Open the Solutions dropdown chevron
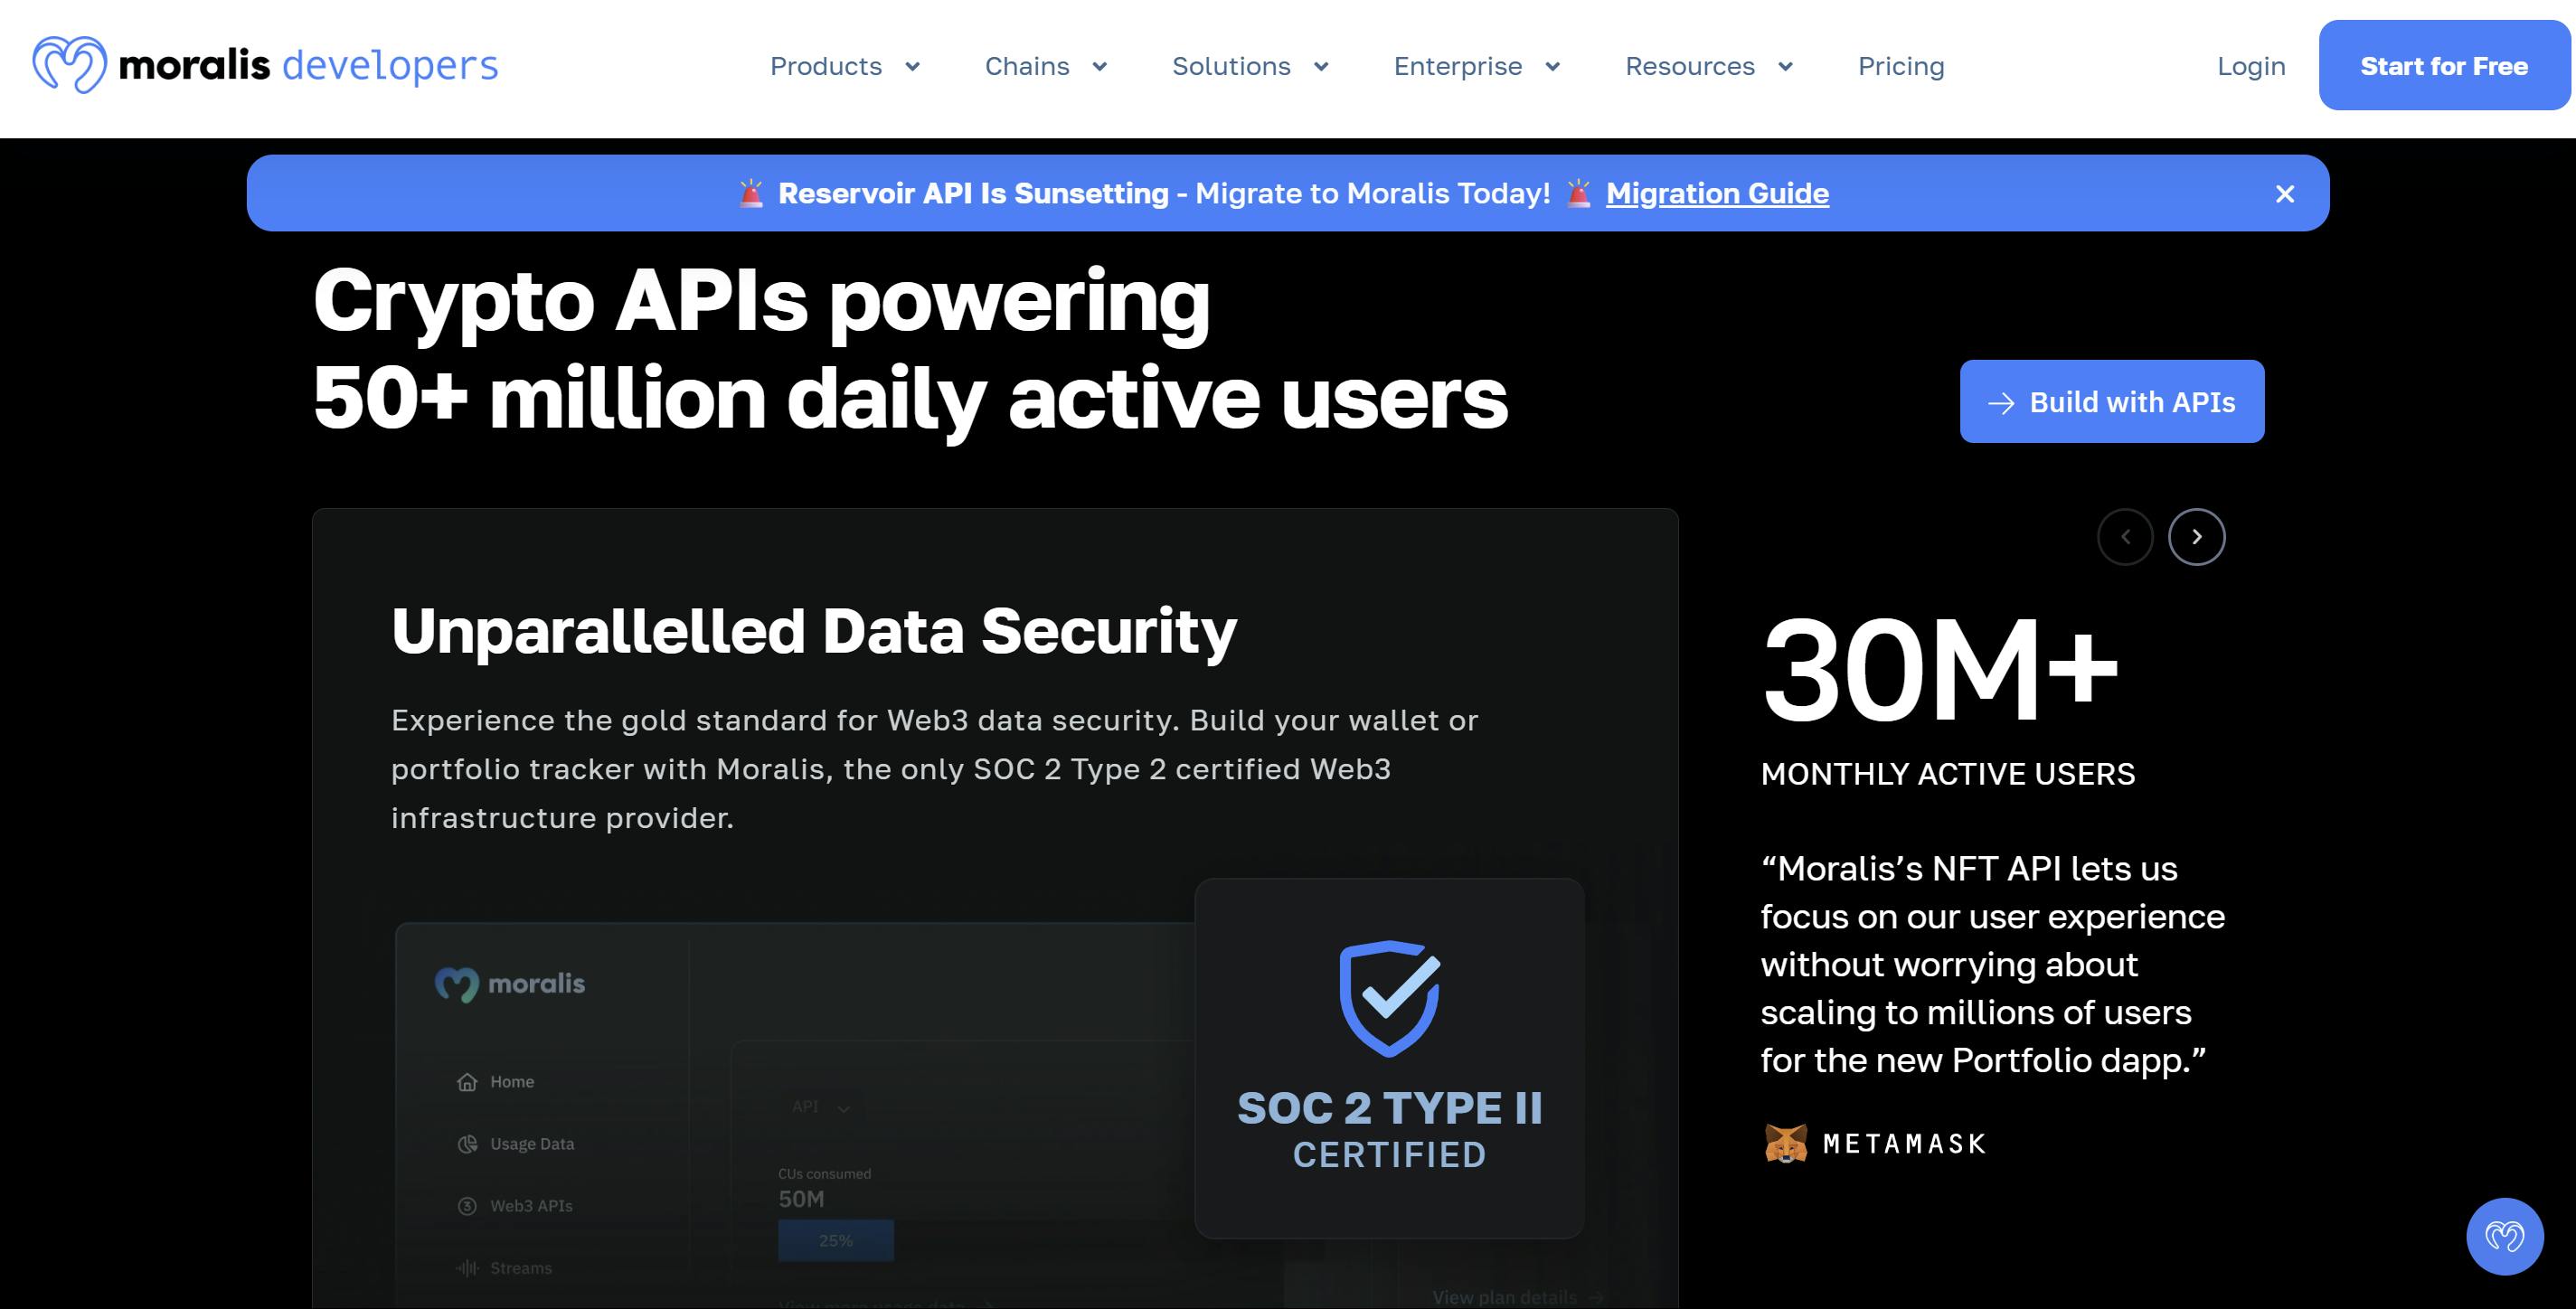2576x1309 pixels. click(x=1320, y=67)
